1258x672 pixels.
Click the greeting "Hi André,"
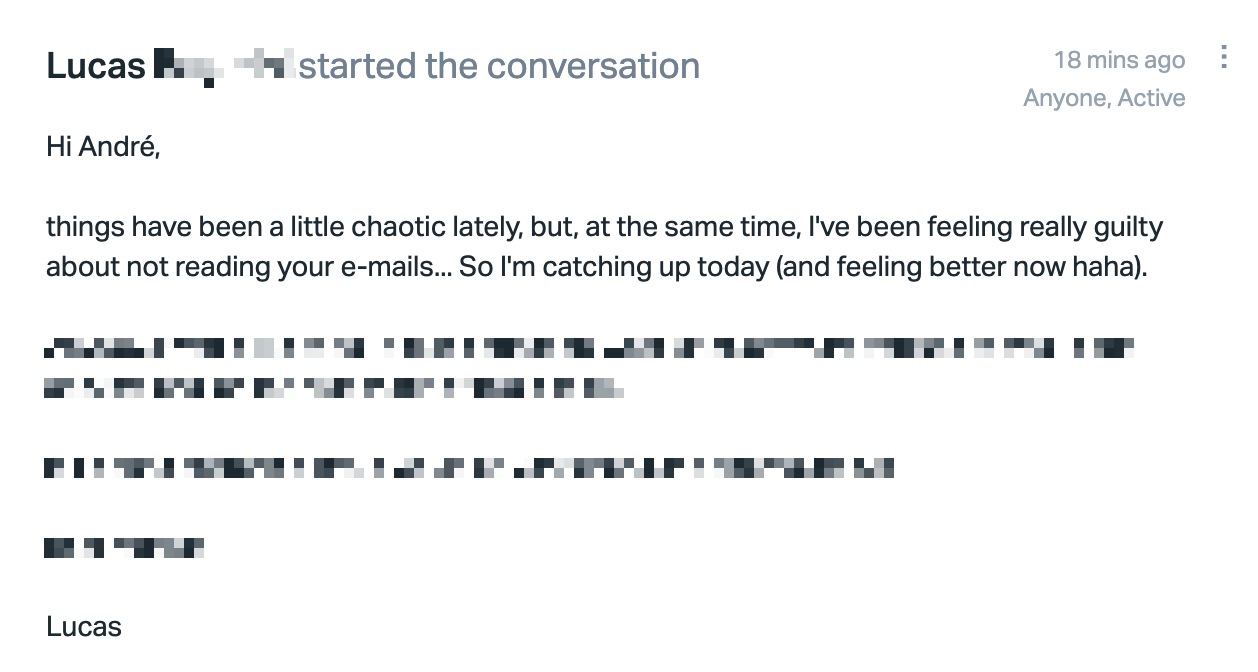[x=103, y=148]
